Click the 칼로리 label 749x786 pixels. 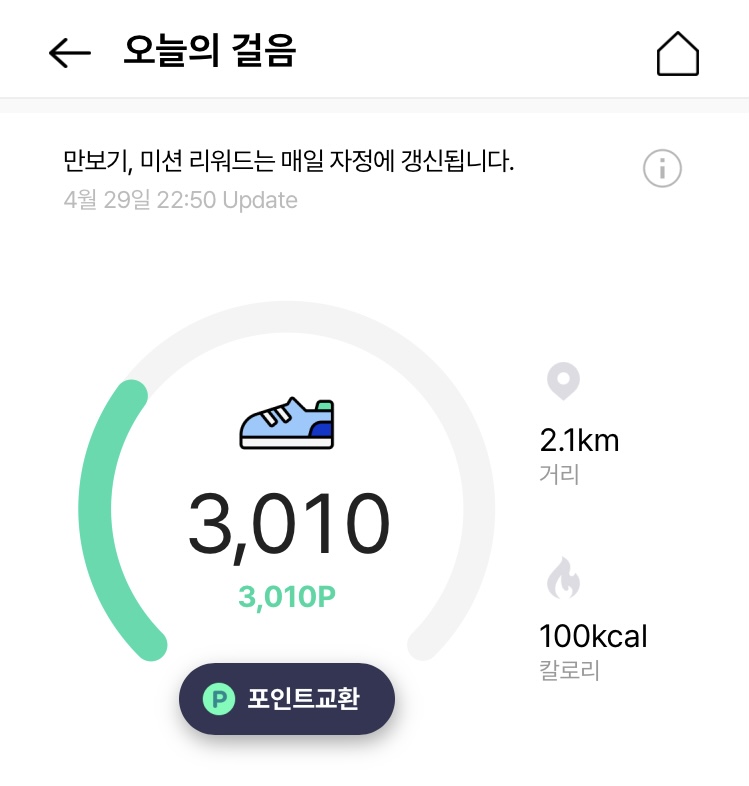569,669
